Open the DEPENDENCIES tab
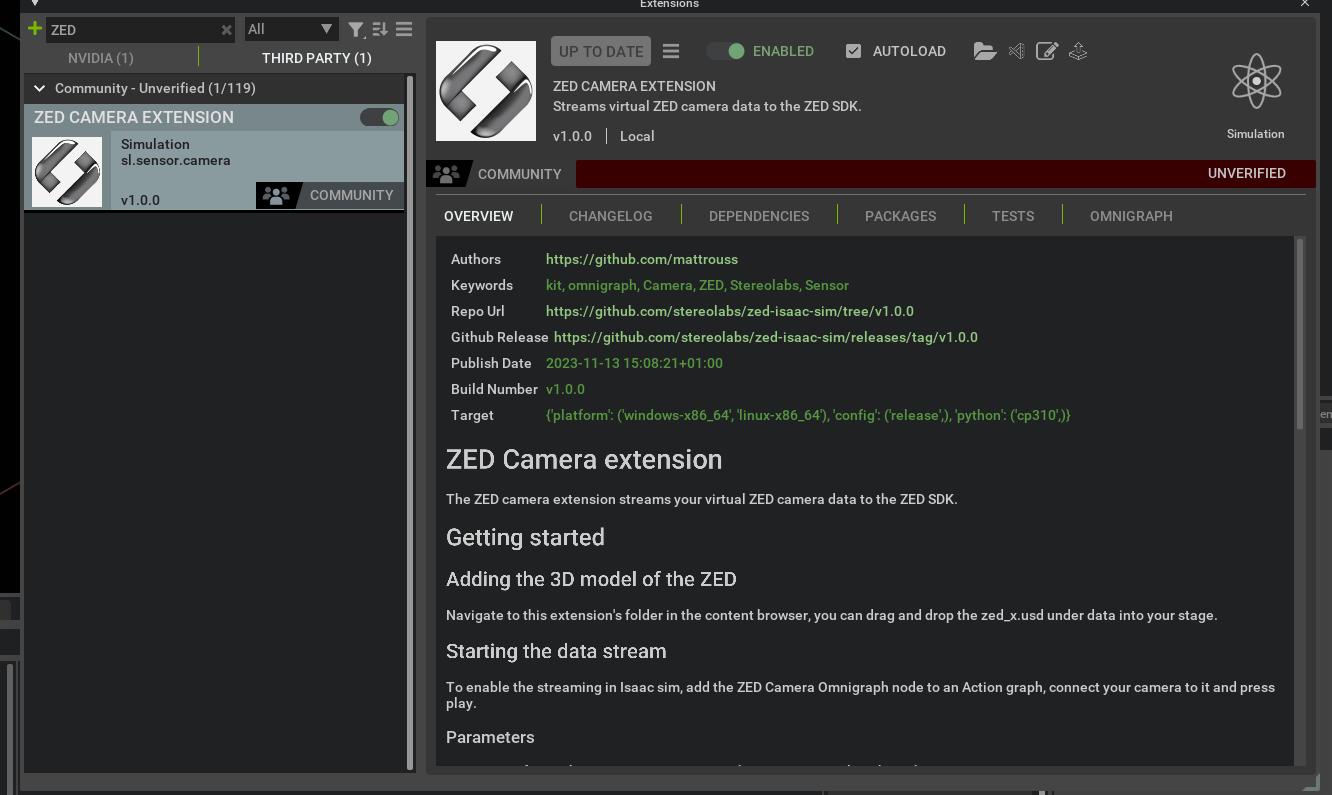1332x795 pixels. coord(759,216)
